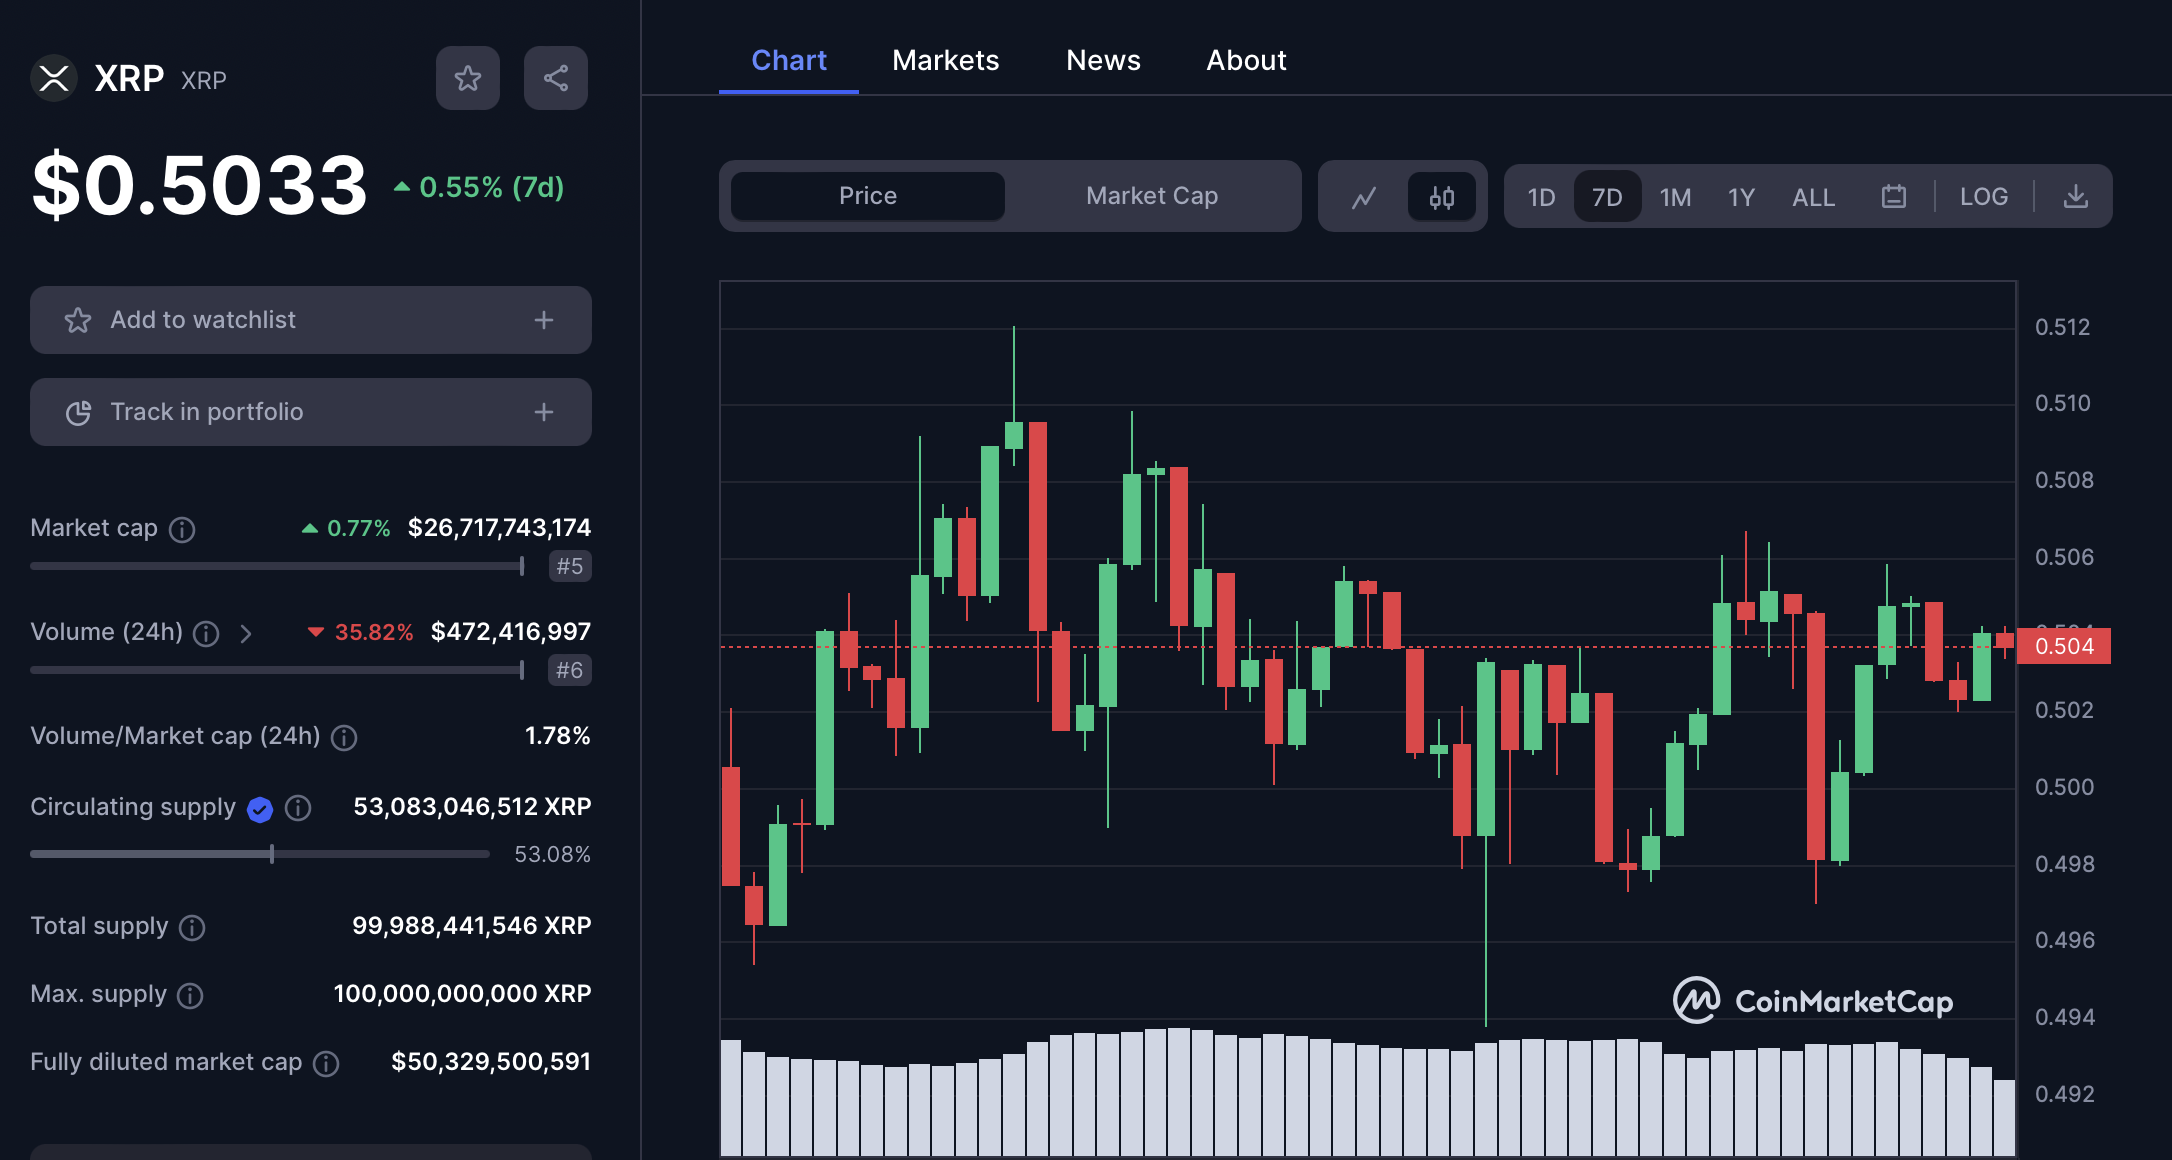Open the calendar date range picker
Viewport: 2172px width, 1160px height.
click(x=1893, y=197)
